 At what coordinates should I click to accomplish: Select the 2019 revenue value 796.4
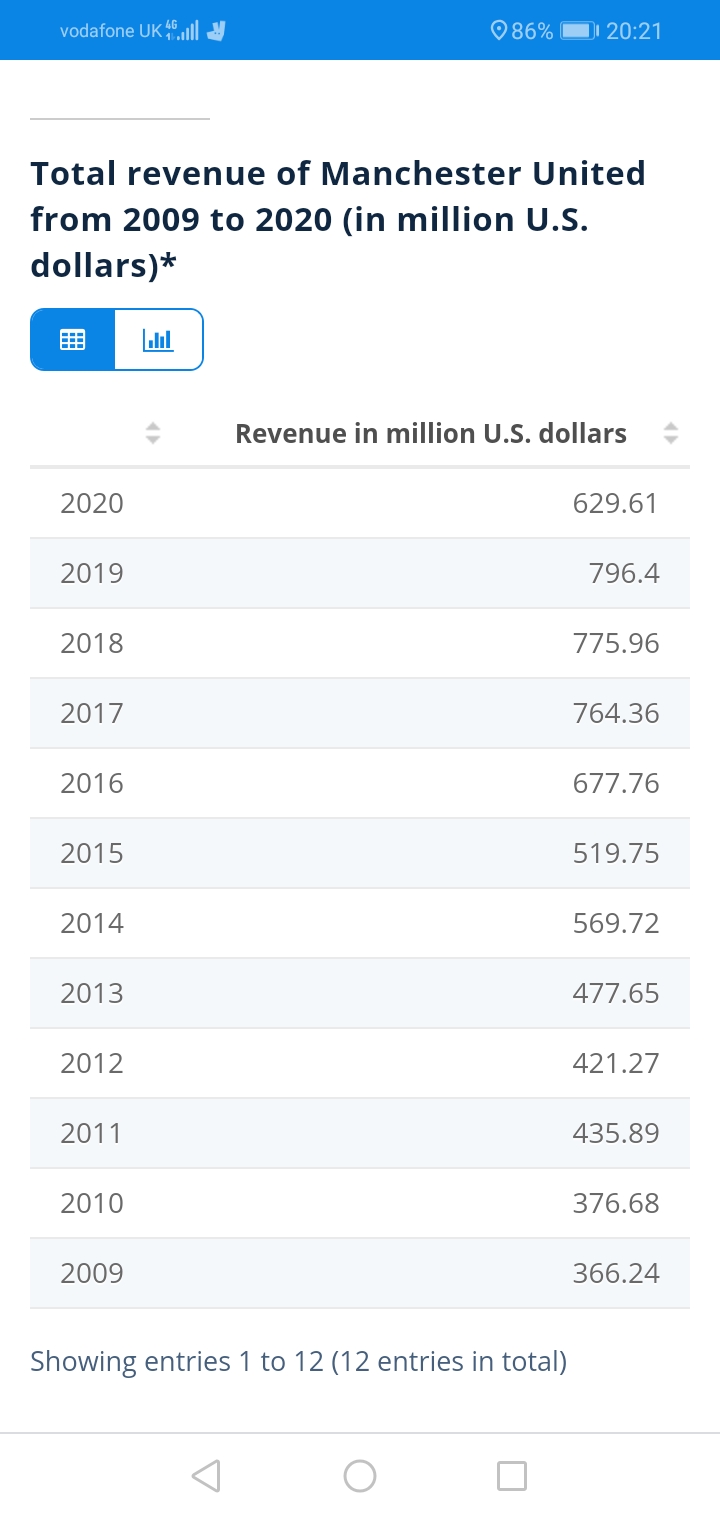624,573
